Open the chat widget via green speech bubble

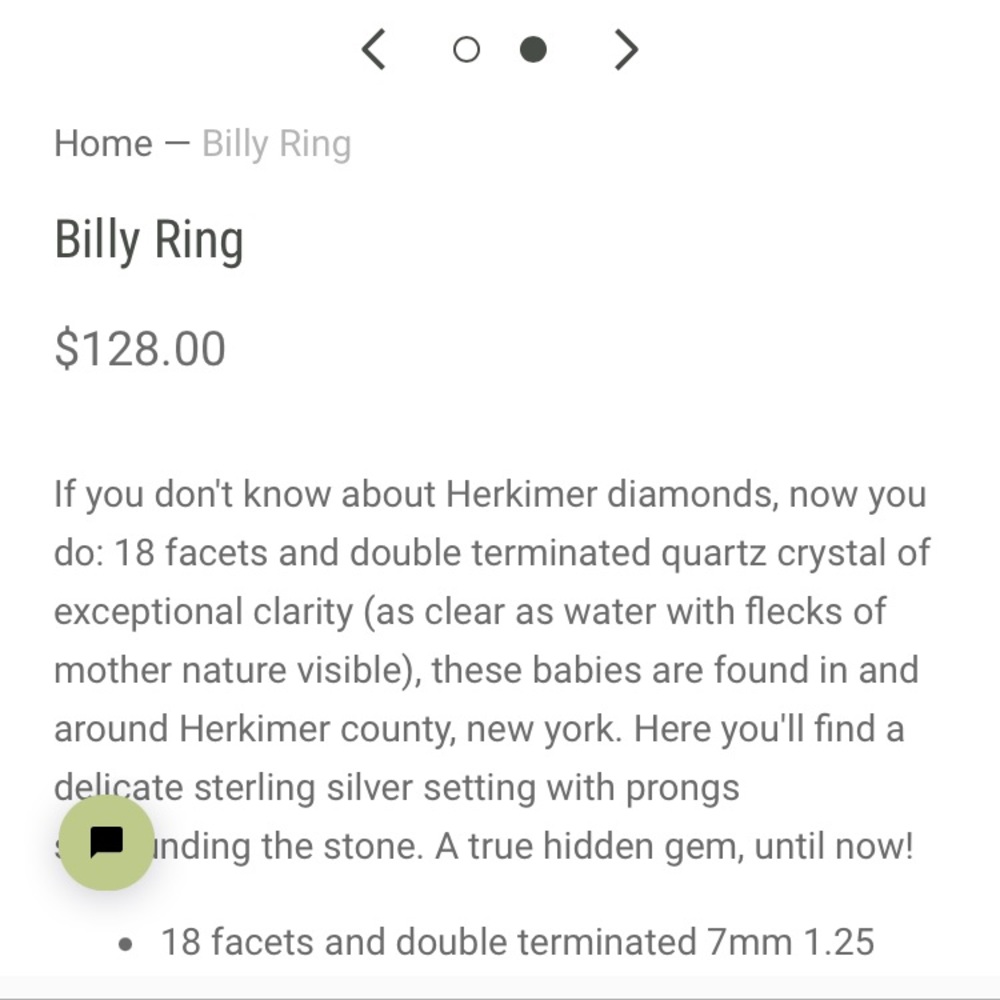108,846
